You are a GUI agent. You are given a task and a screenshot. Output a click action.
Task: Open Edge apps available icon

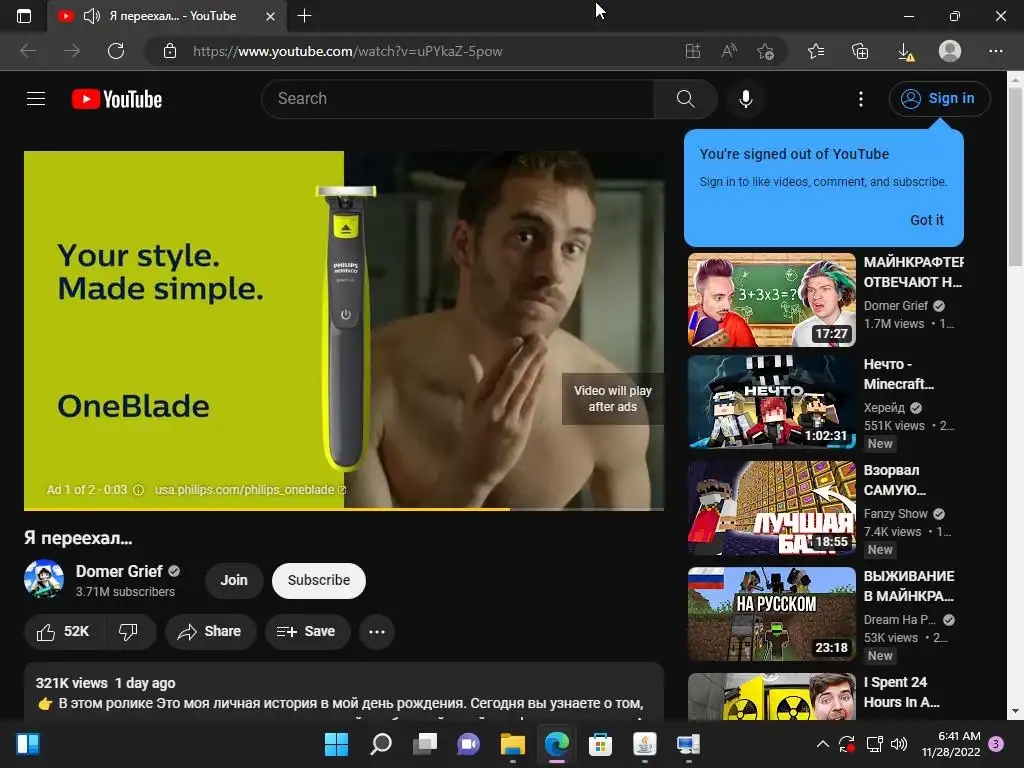[692, 51]
